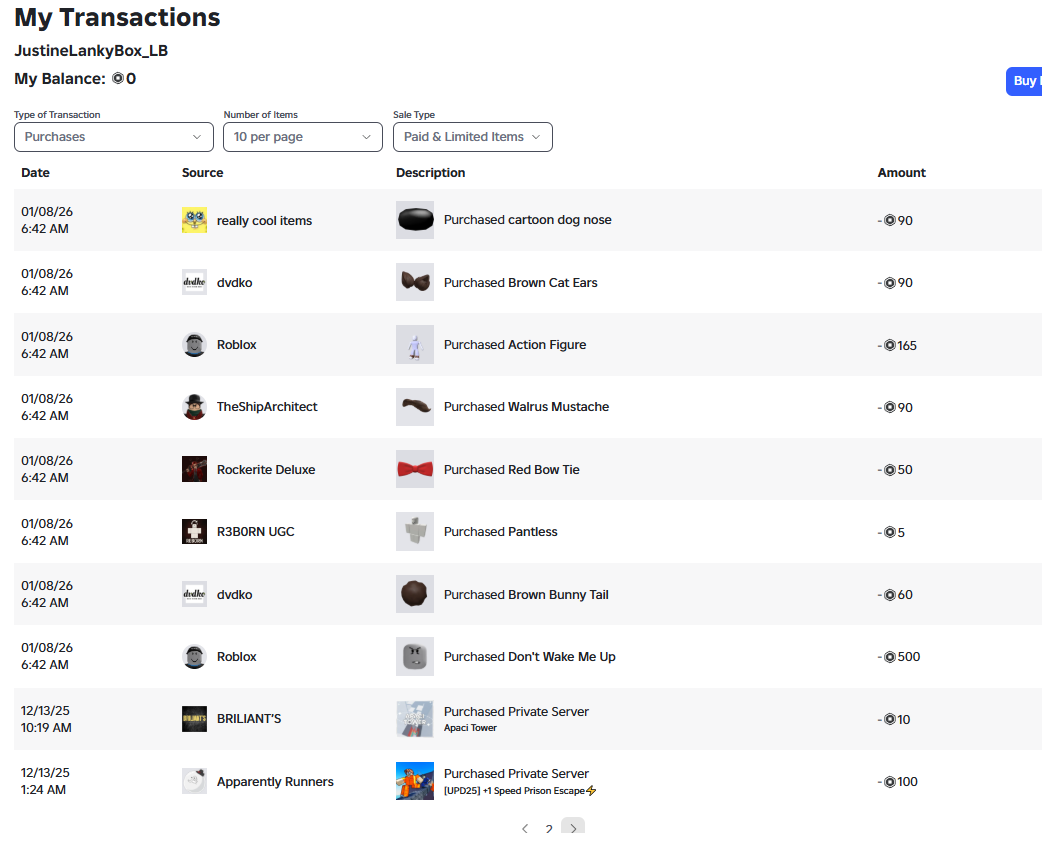Screen dimensions: 1042x852
Task: Click the blue Buy button
Action: click(1024, 81)
